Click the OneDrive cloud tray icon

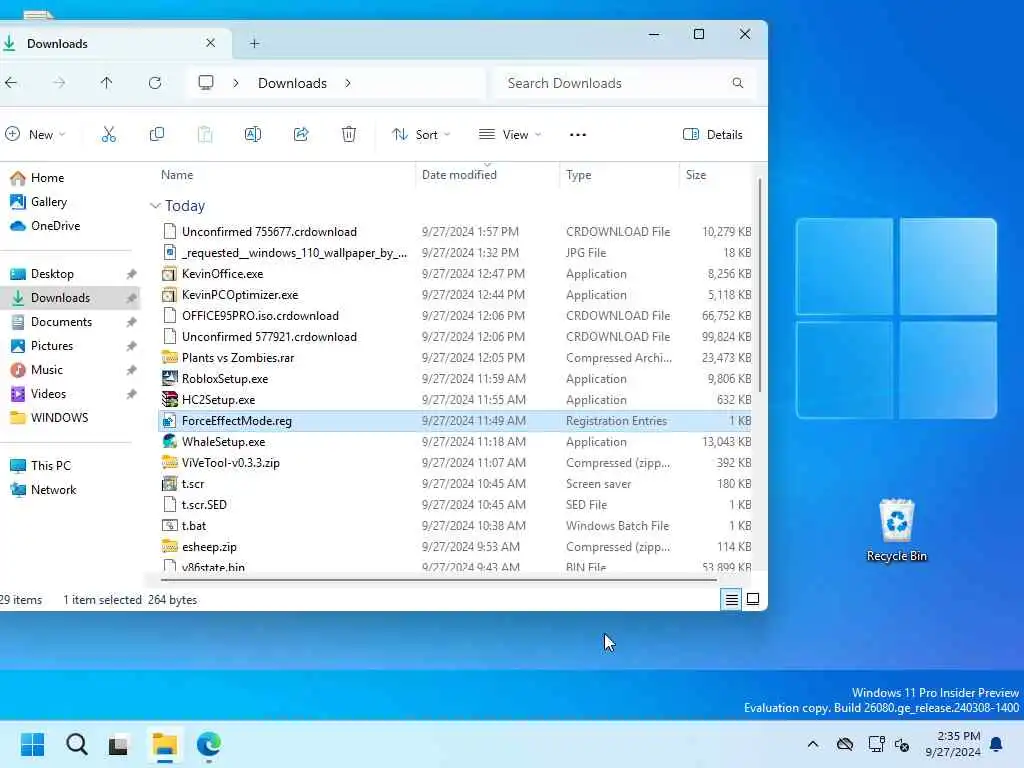pos(845,744)
